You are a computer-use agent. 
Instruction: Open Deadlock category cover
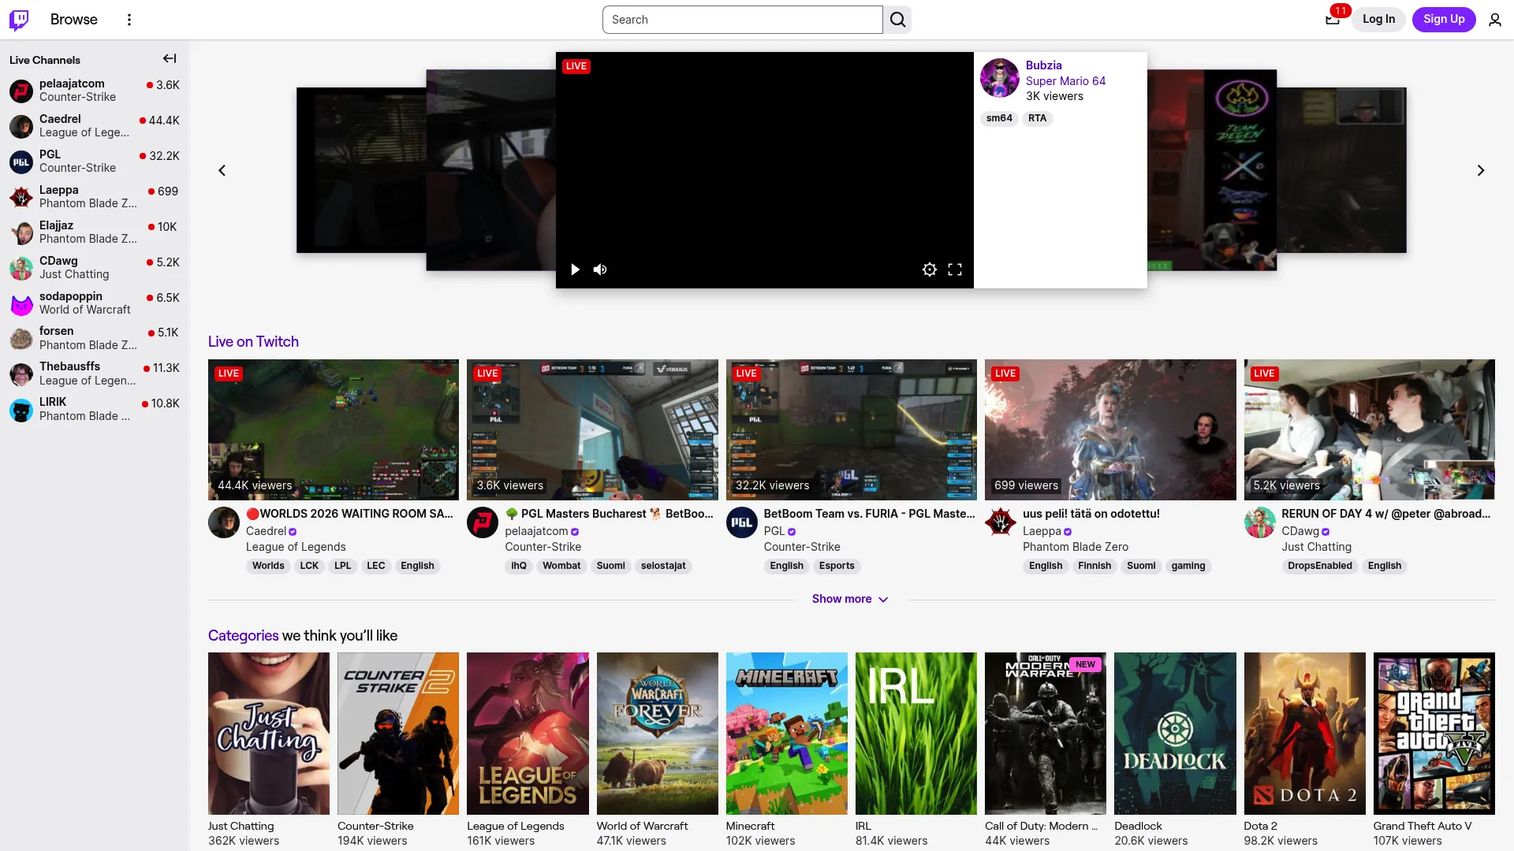[x=1175, y=733]
